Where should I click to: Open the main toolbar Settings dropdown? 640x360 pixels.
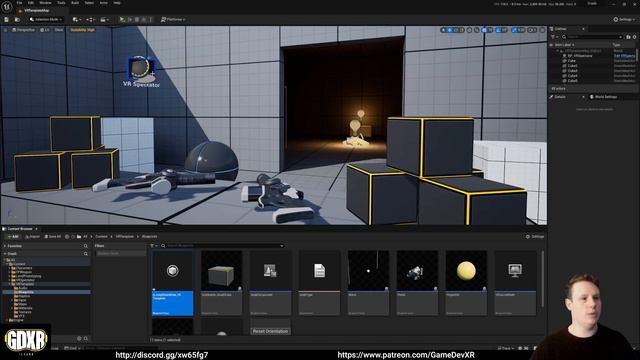click(x=624, y=20)
